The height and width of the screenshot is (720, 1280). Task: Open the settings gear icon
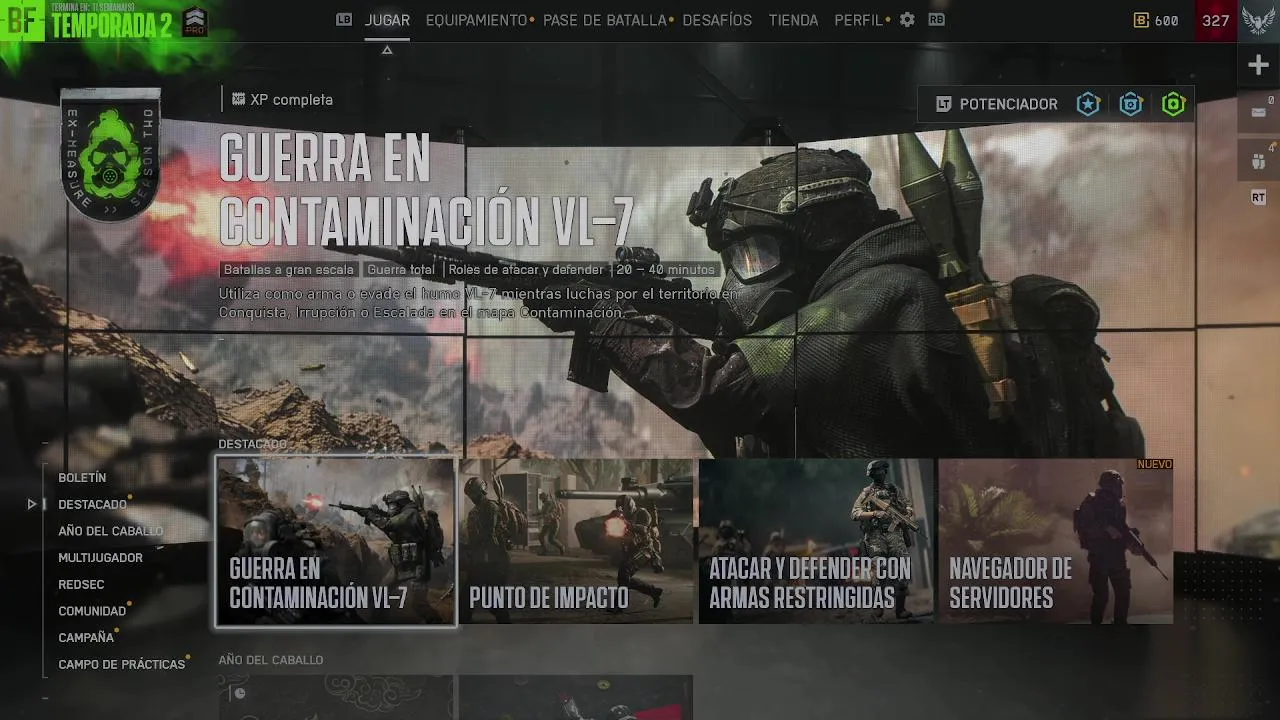[907, 20]
